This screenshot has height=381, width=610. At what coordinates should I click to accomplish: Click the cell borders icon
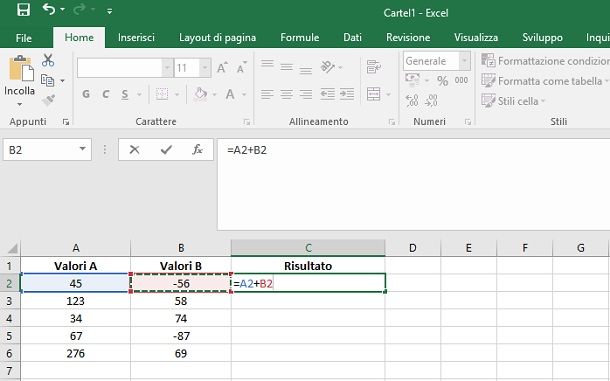coord(162,94)
